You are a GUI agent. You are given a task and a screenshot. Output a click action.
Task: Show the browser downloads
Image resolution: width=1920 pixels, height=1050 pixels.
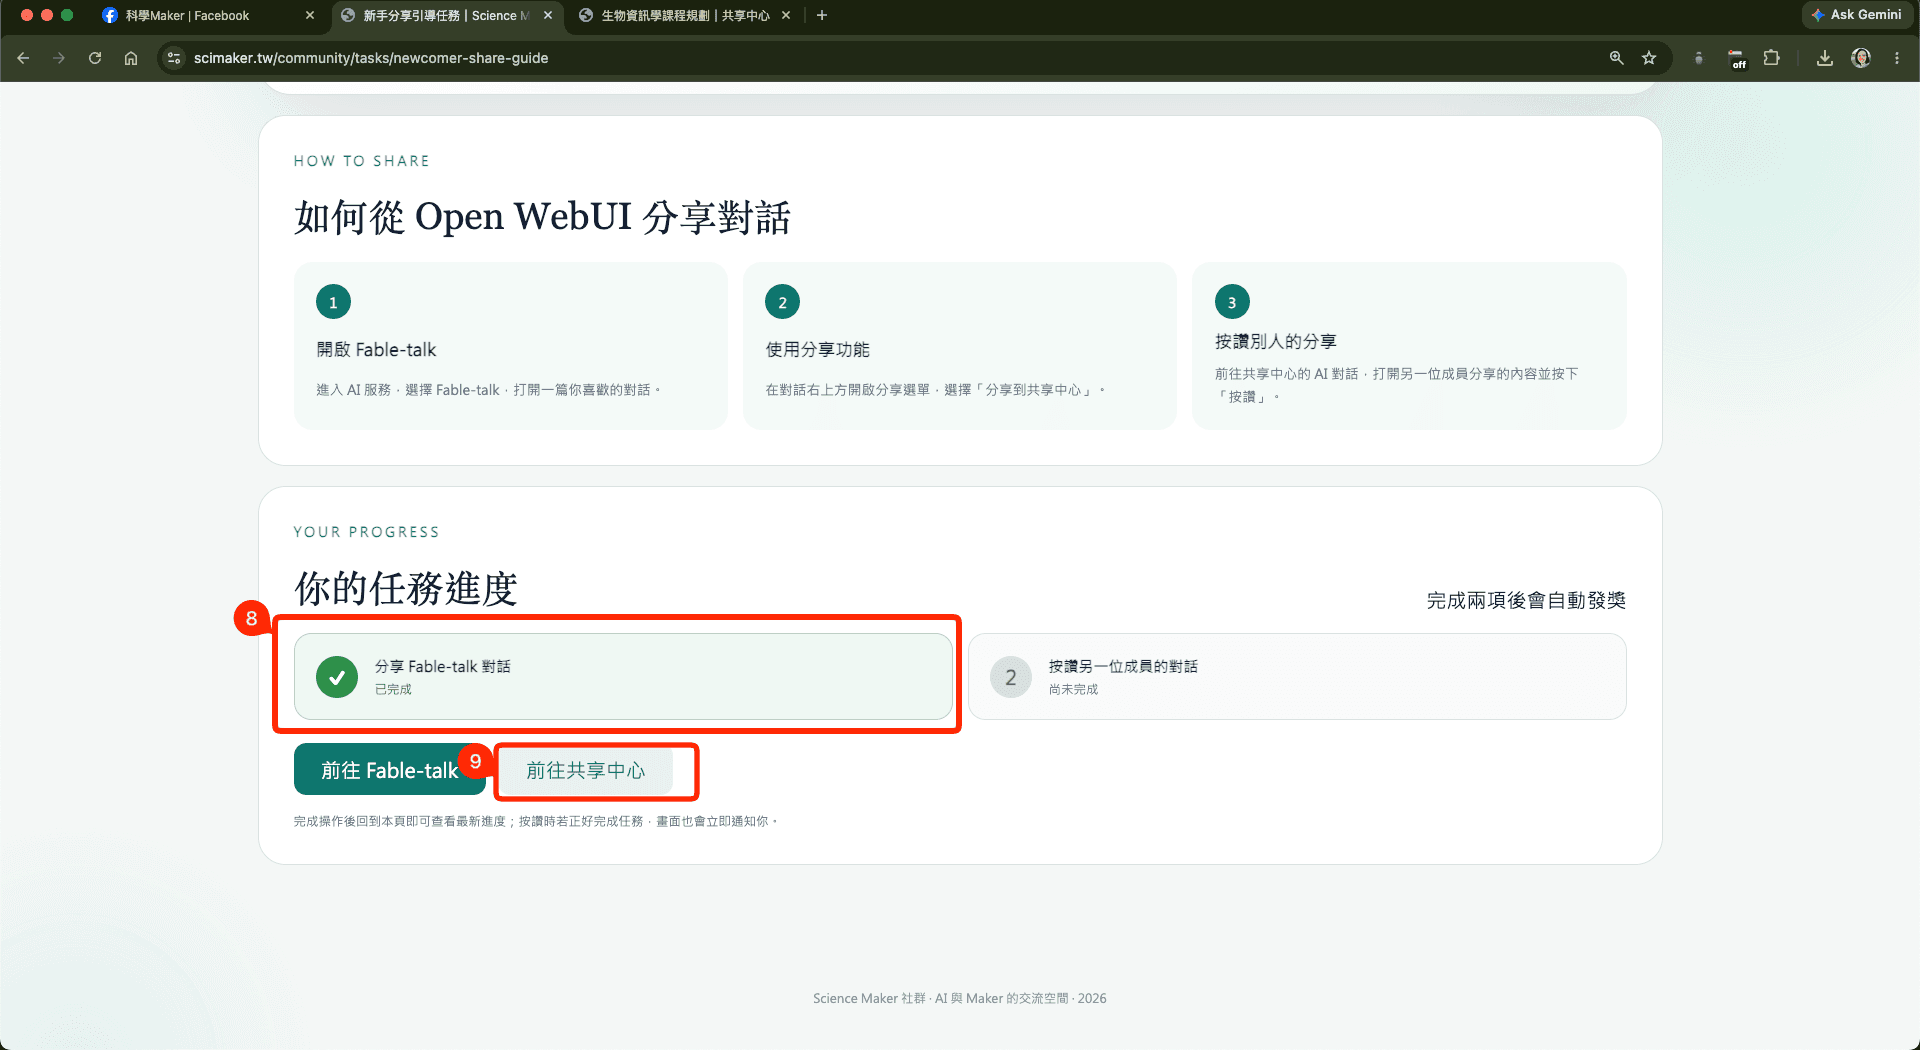[x=1825, y=58]
